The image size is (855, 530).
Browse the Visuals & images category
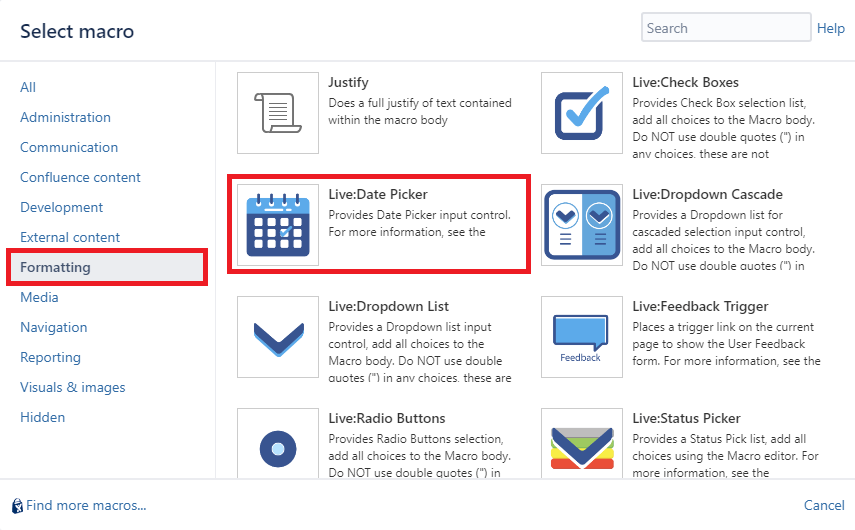pyautogui.click(x=72, y=387)
